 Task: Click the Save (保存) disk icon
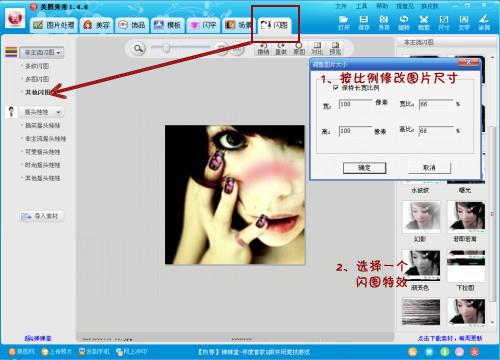(x=364, y=19)
